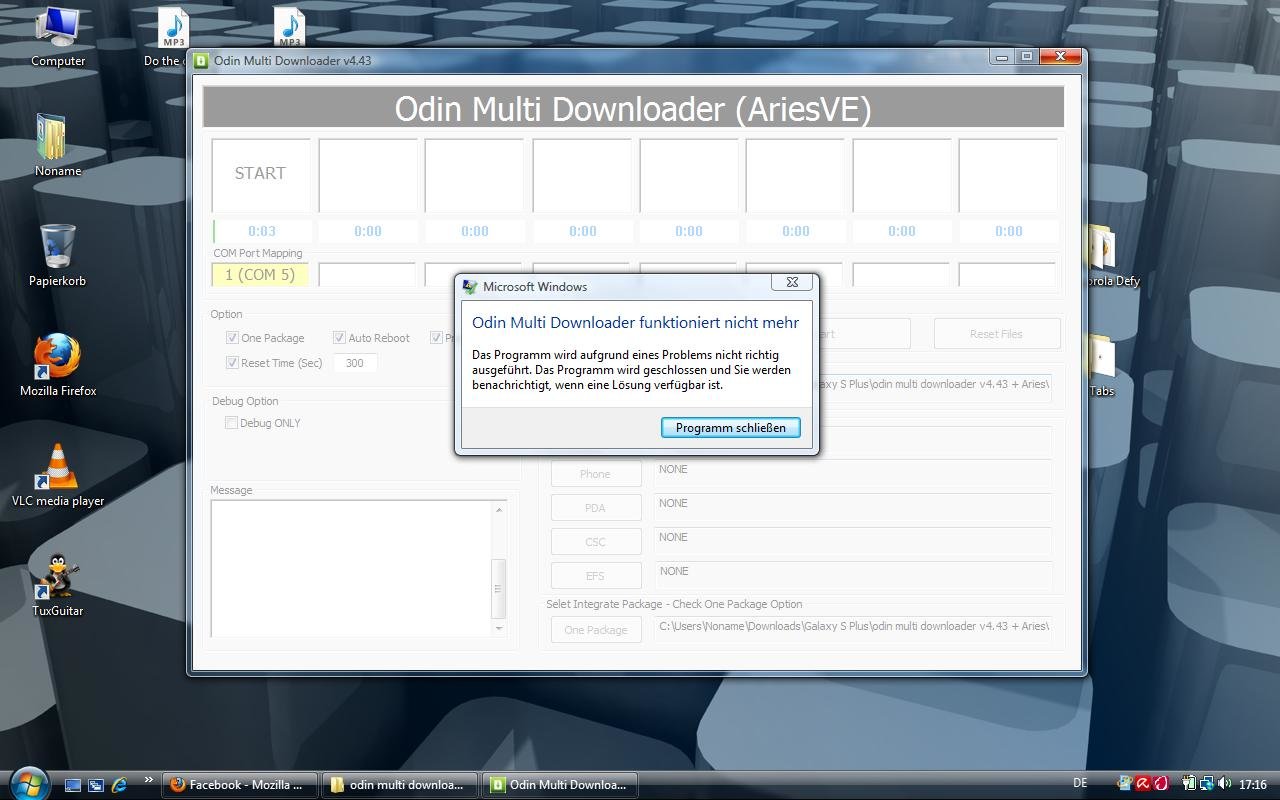This screenshot has width=1280, height=800.
Task: Open the Computer desktop icon
Action: pos(58,37)
